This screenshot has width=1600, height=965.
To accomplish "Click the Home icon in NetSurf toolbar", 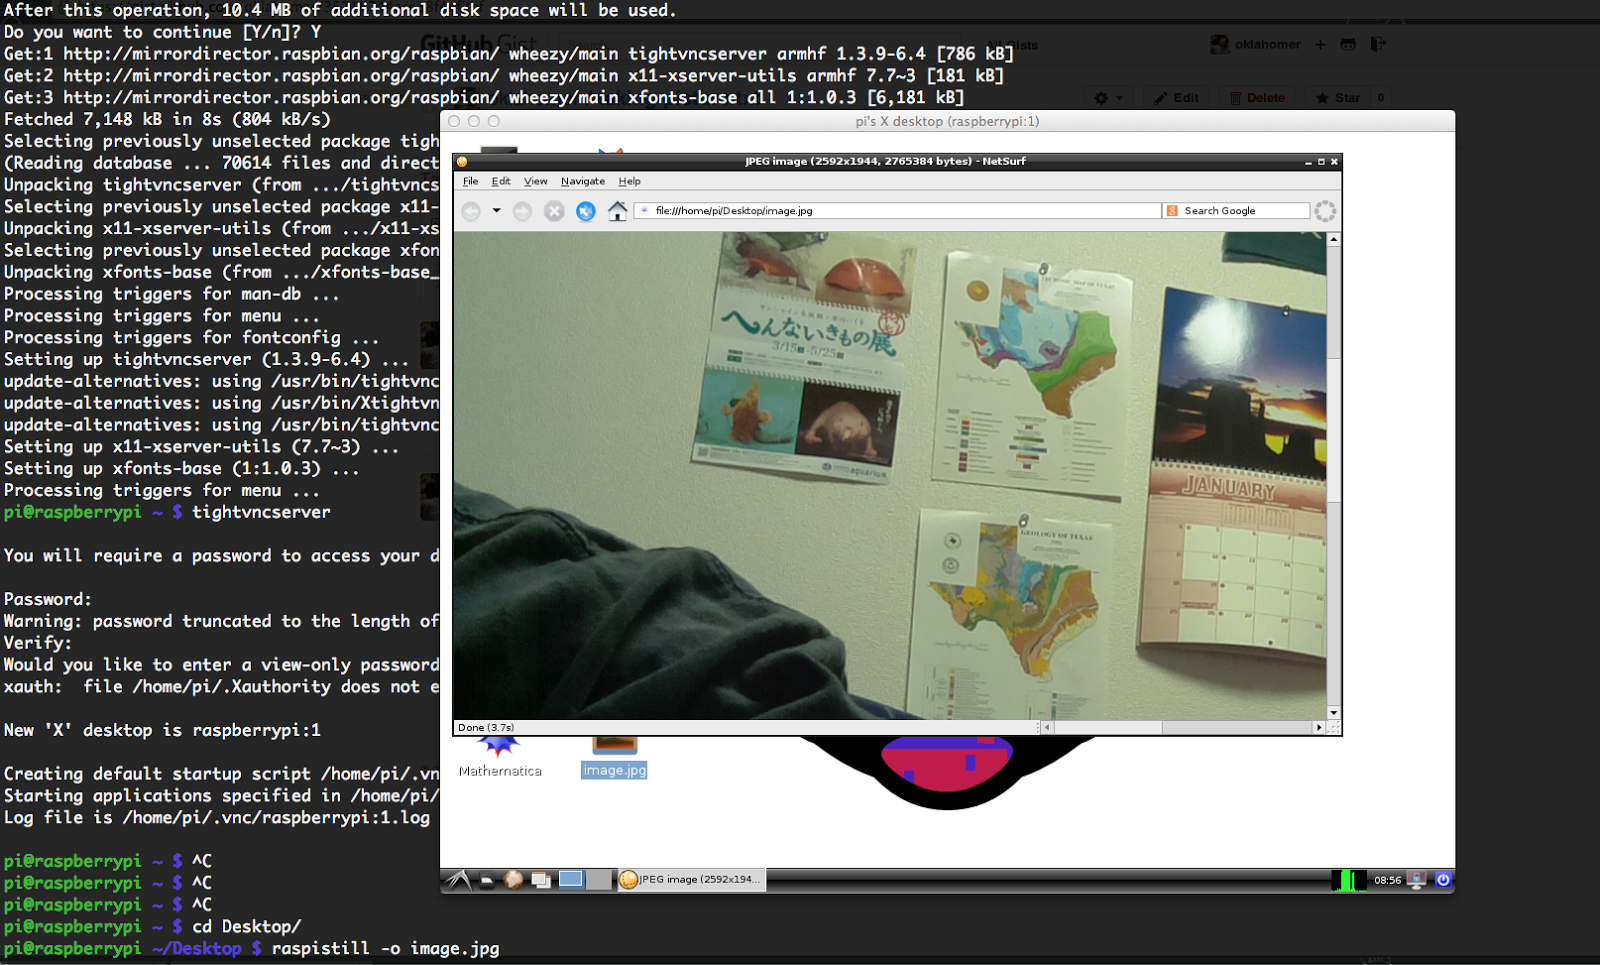I will [x=617, y=211].
